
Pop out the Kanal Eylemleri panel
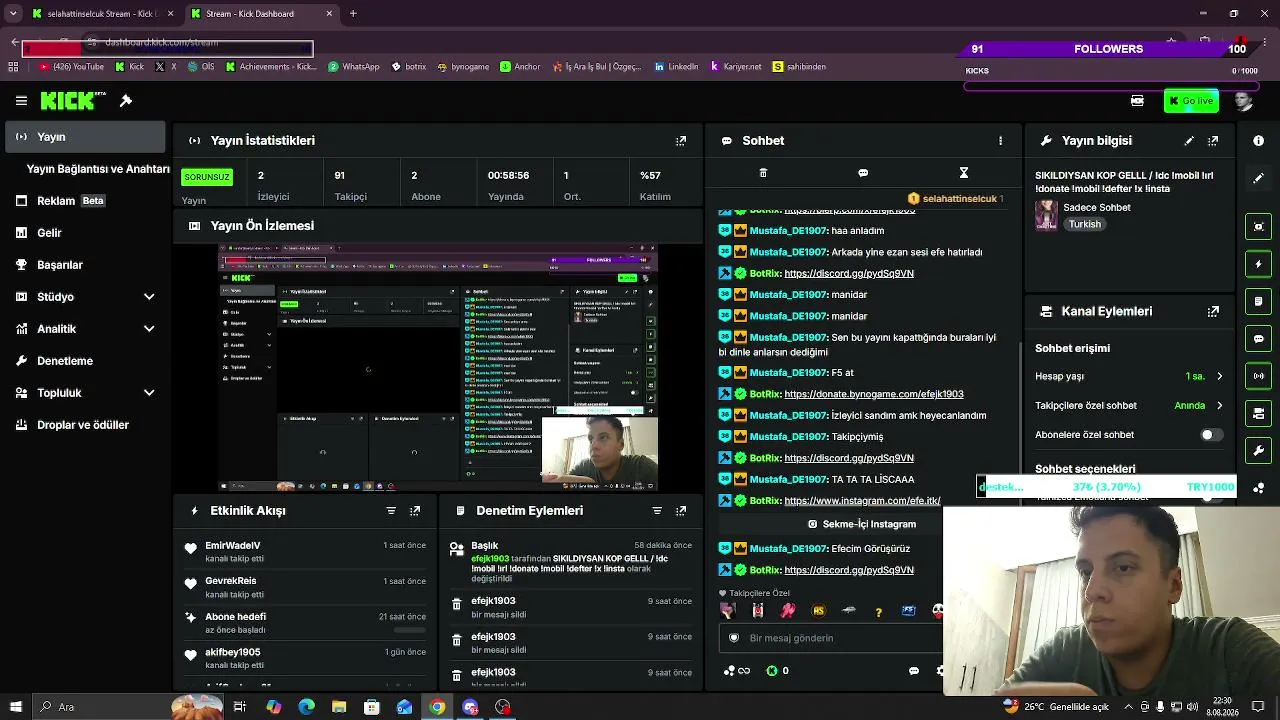coord(1213,311)
